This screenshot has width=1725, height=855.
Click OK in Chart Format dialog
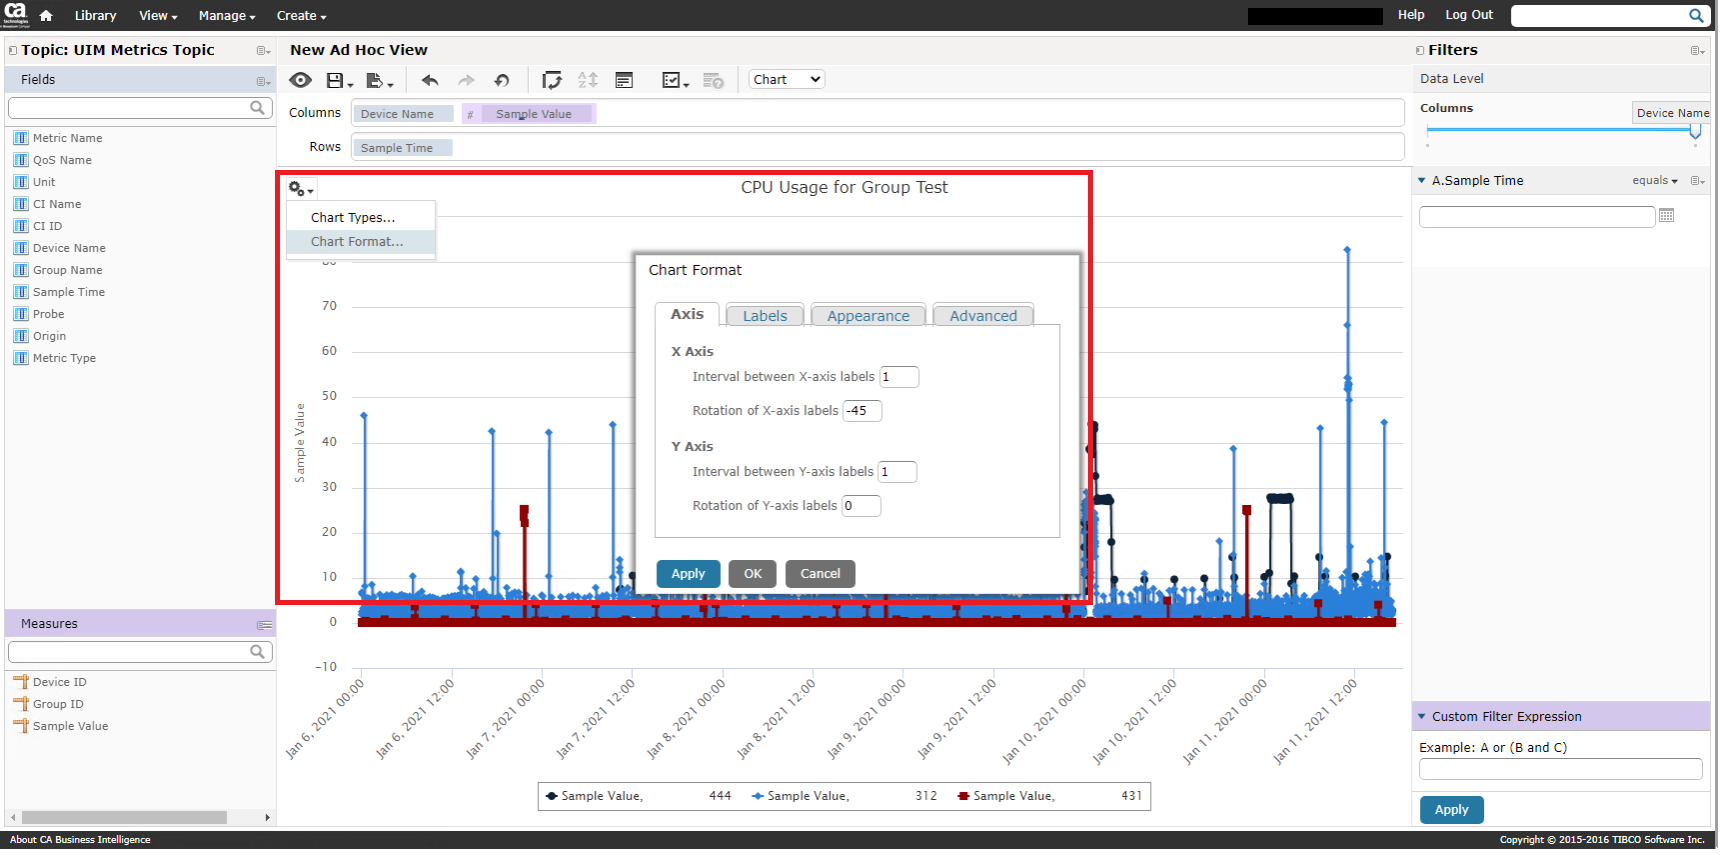752,574
